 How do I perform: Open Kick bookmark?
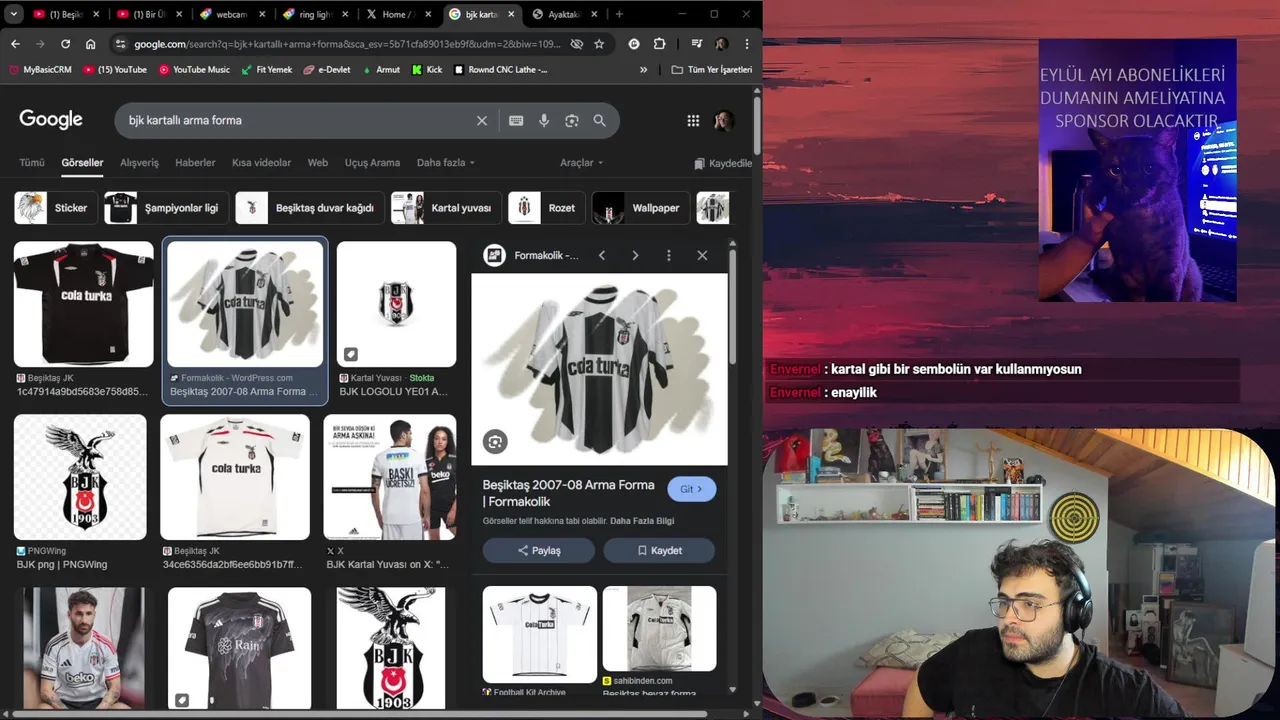427,70
